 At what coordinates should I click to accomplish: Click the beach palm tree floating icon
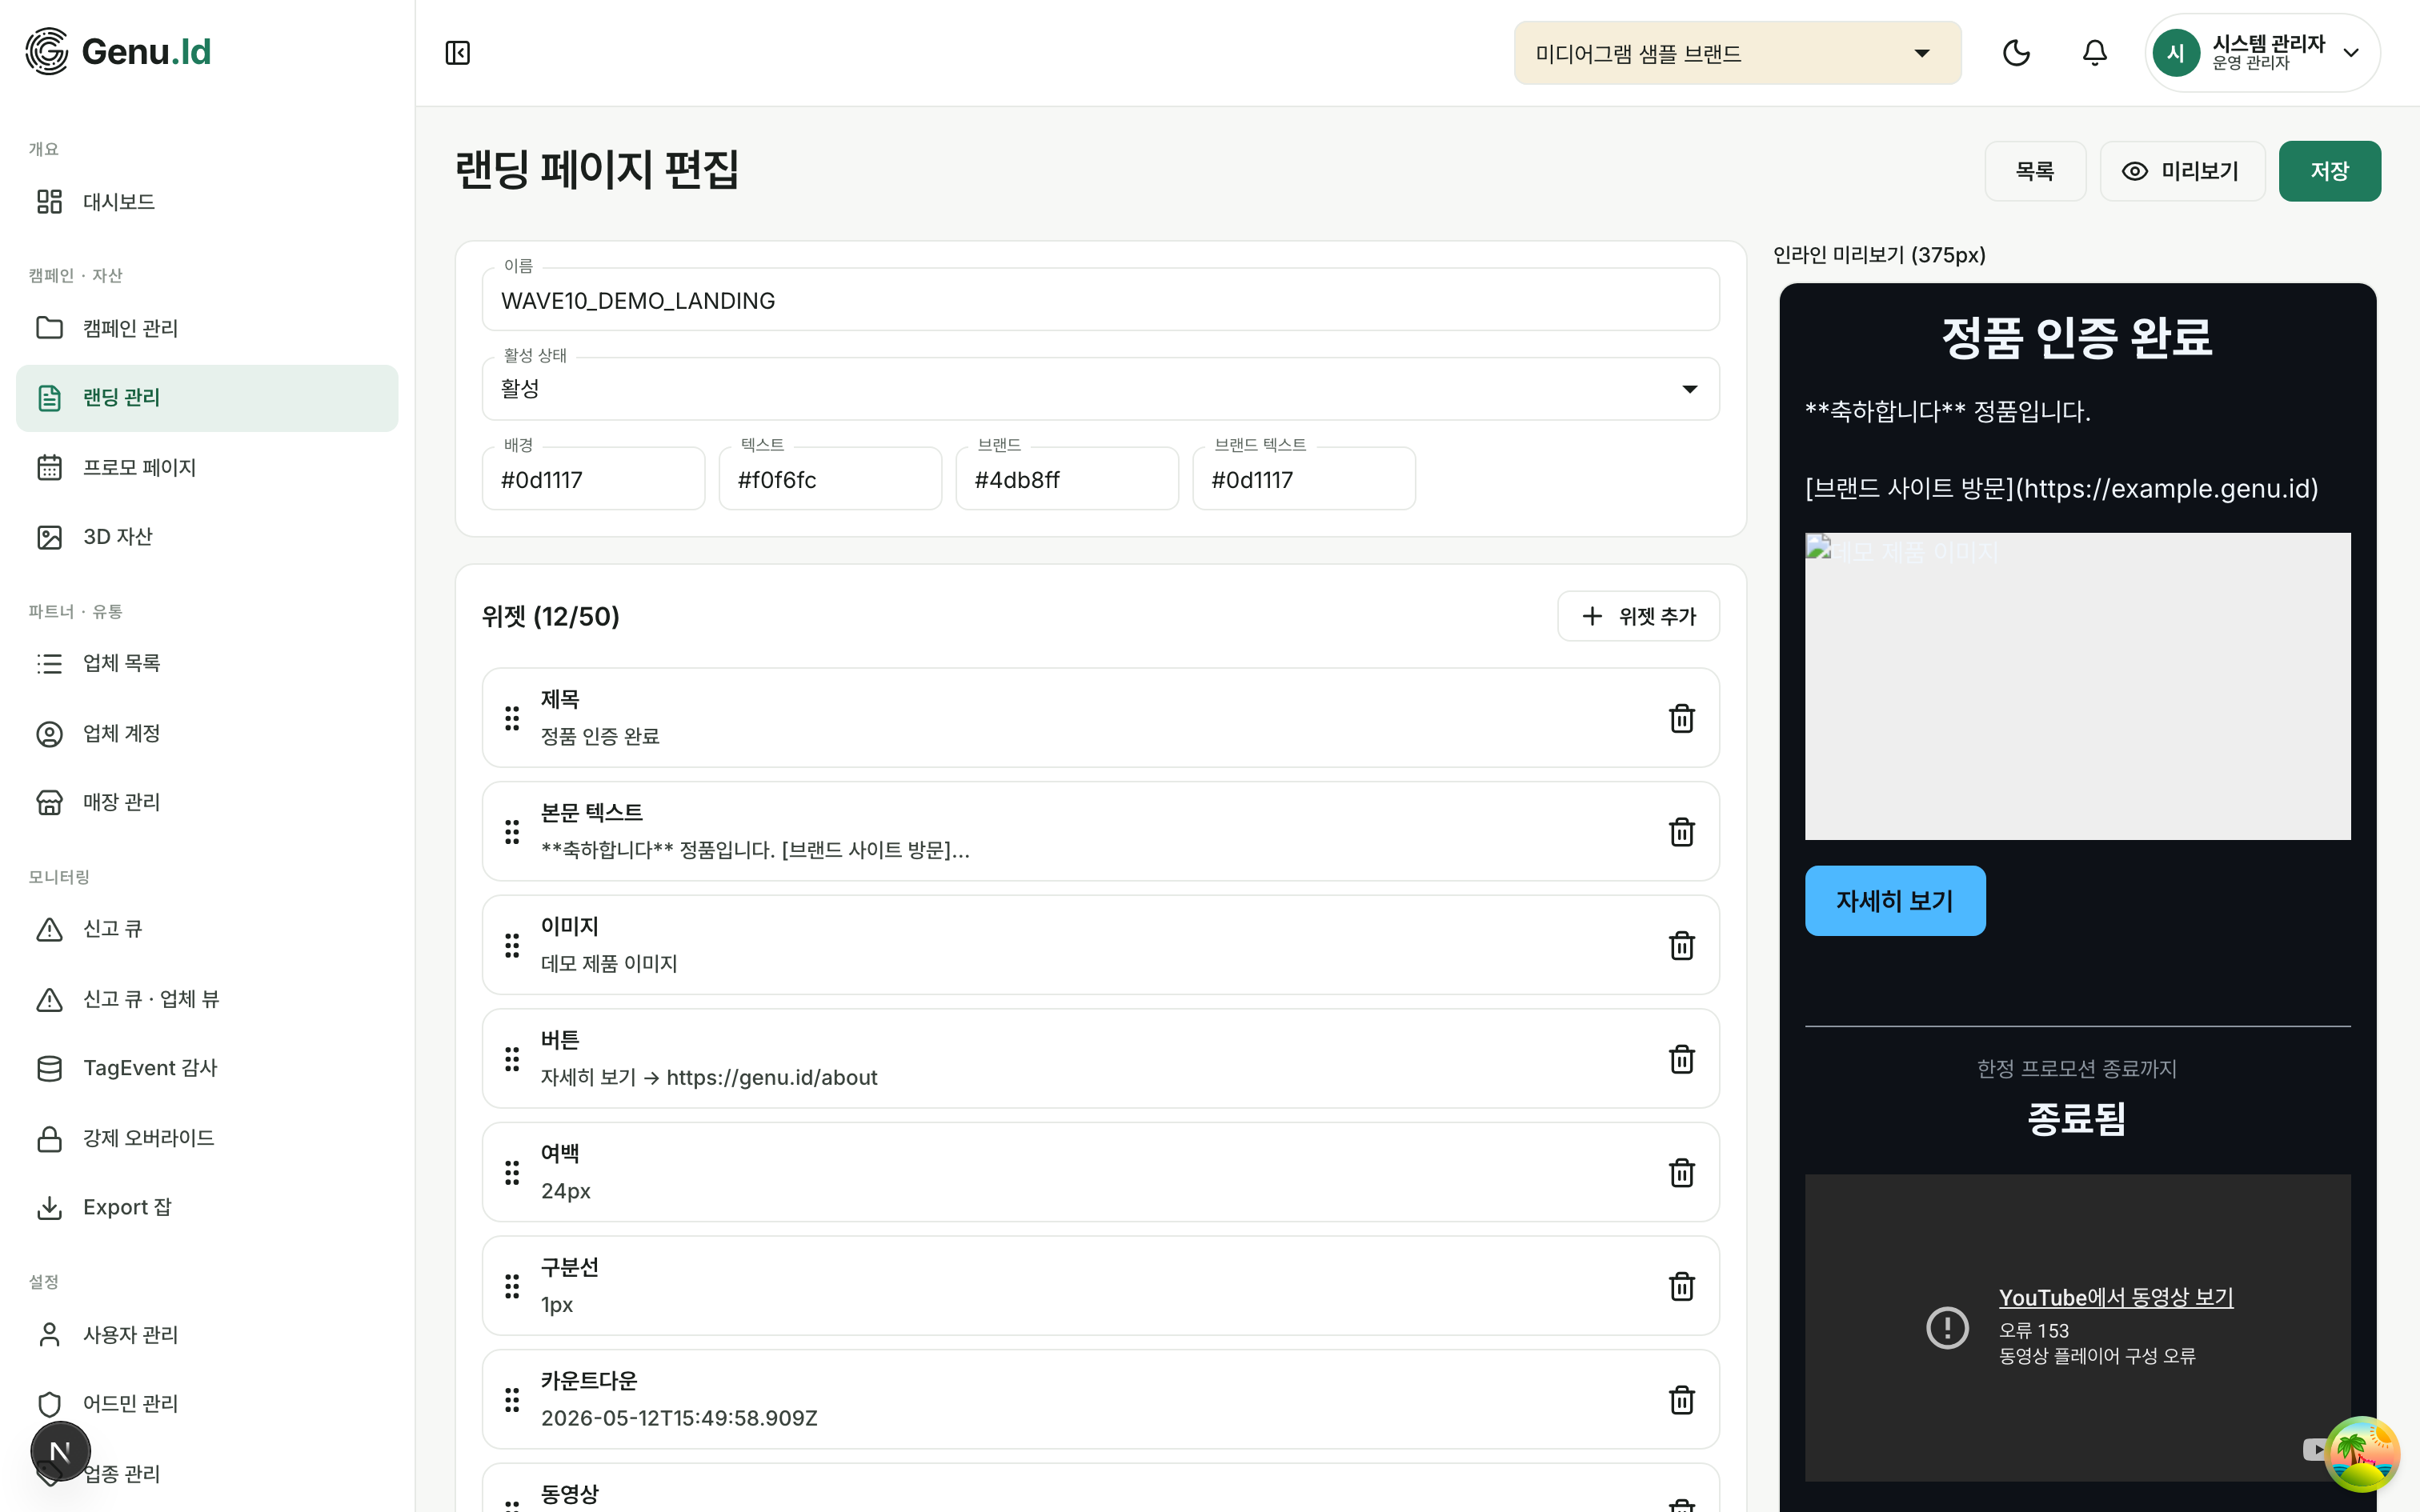click(2362, 1453)
